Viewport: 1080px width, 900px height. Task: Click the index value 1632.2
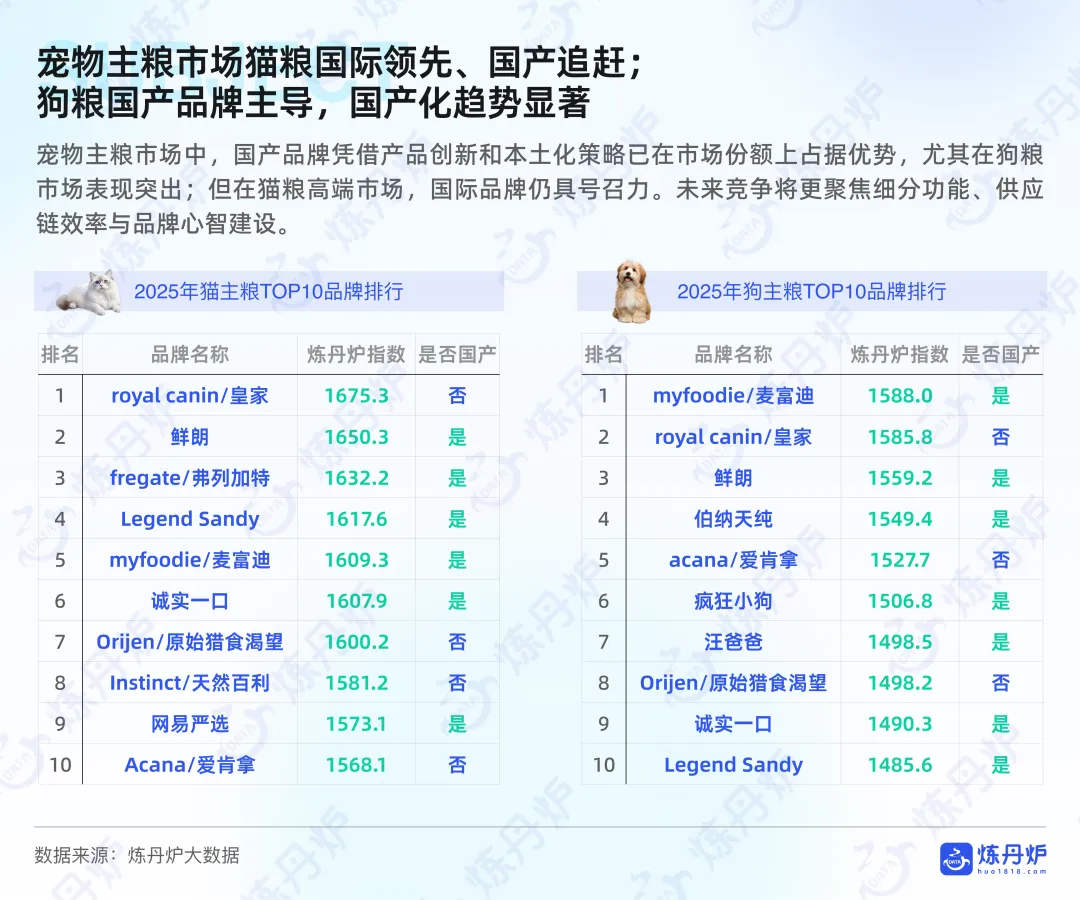click(356, 478)
